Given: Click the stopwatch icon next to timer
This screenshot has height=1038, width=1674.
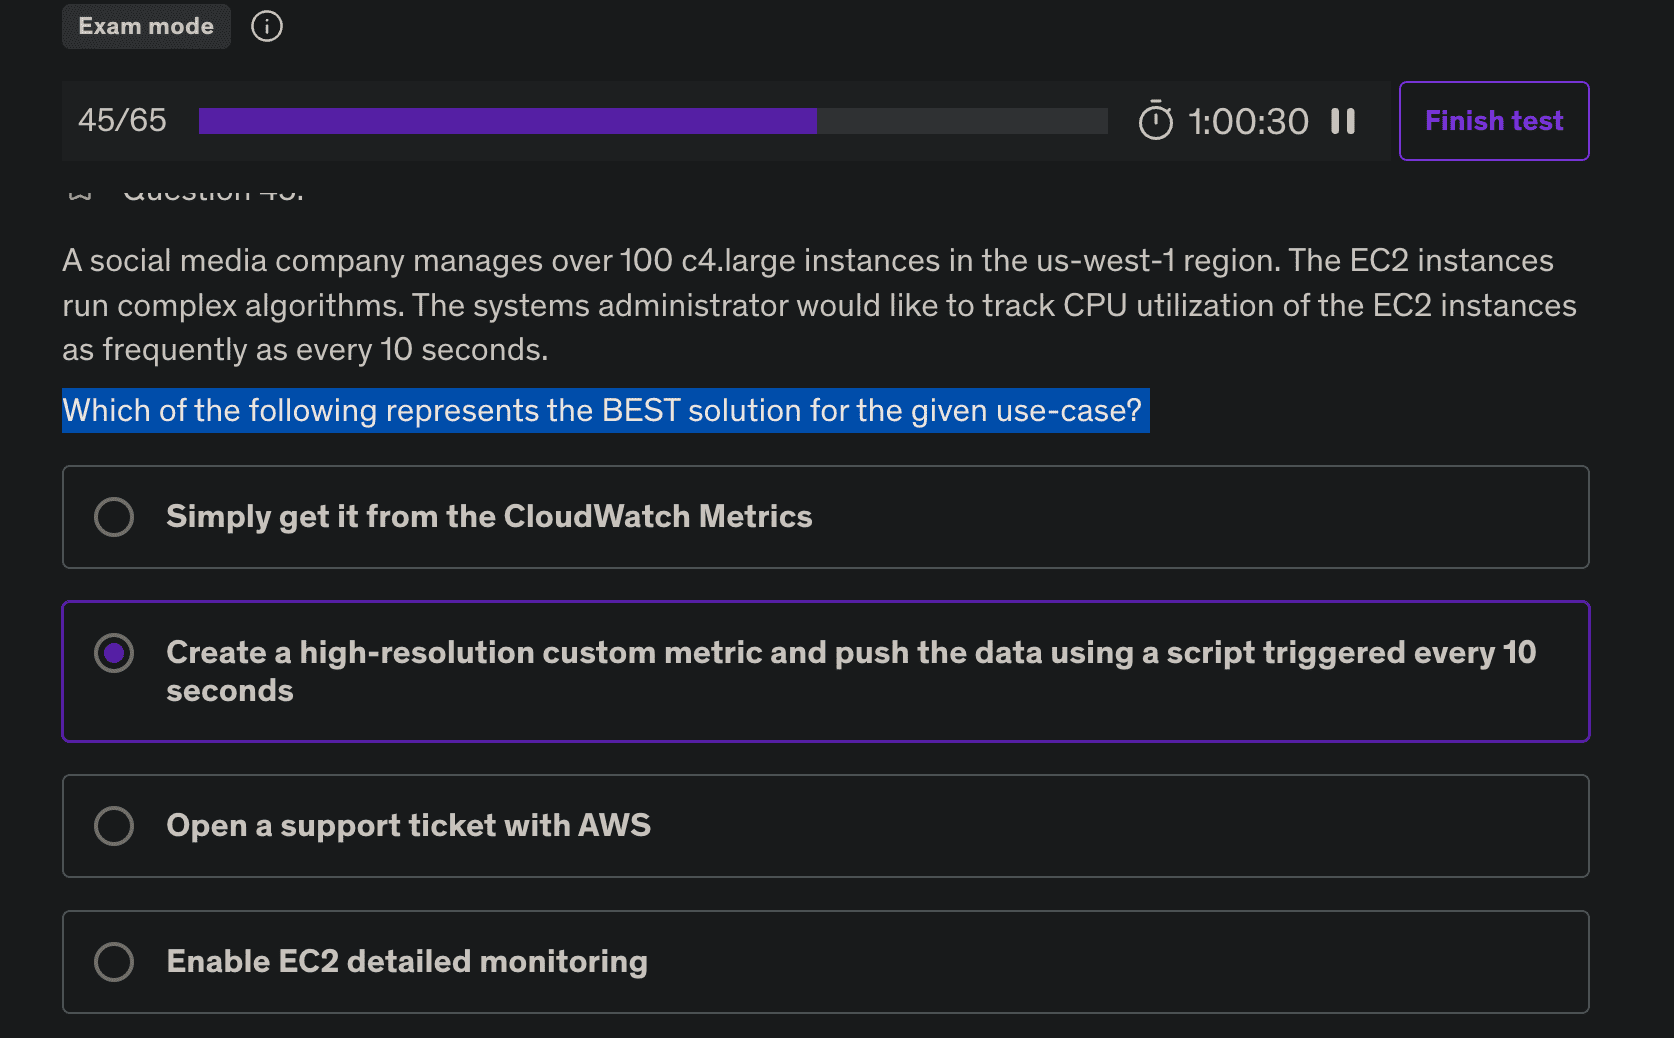Looking at the screenshot, I should (x=1155, y=121).
